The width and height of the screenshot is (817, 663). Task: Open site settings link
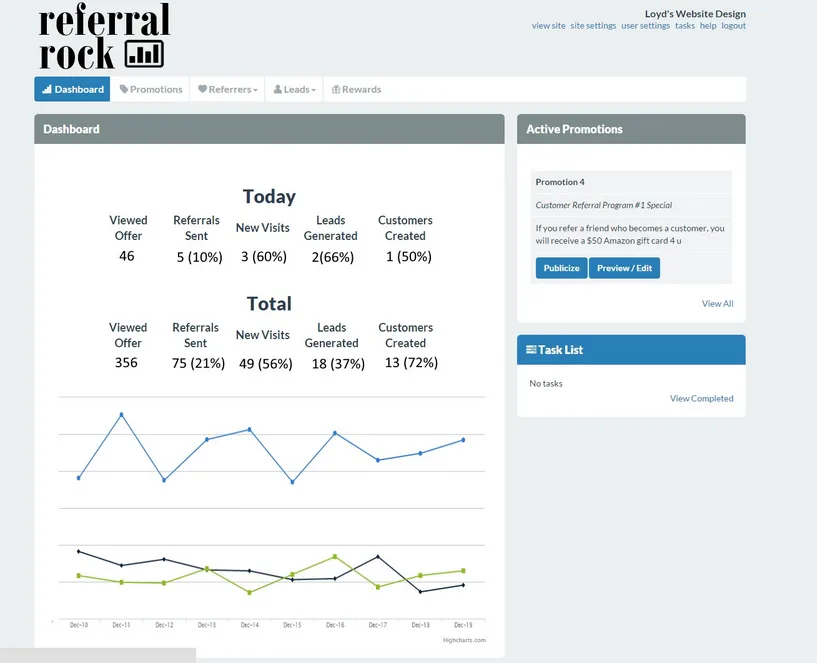pyautogui.click(x=593, y=26)
